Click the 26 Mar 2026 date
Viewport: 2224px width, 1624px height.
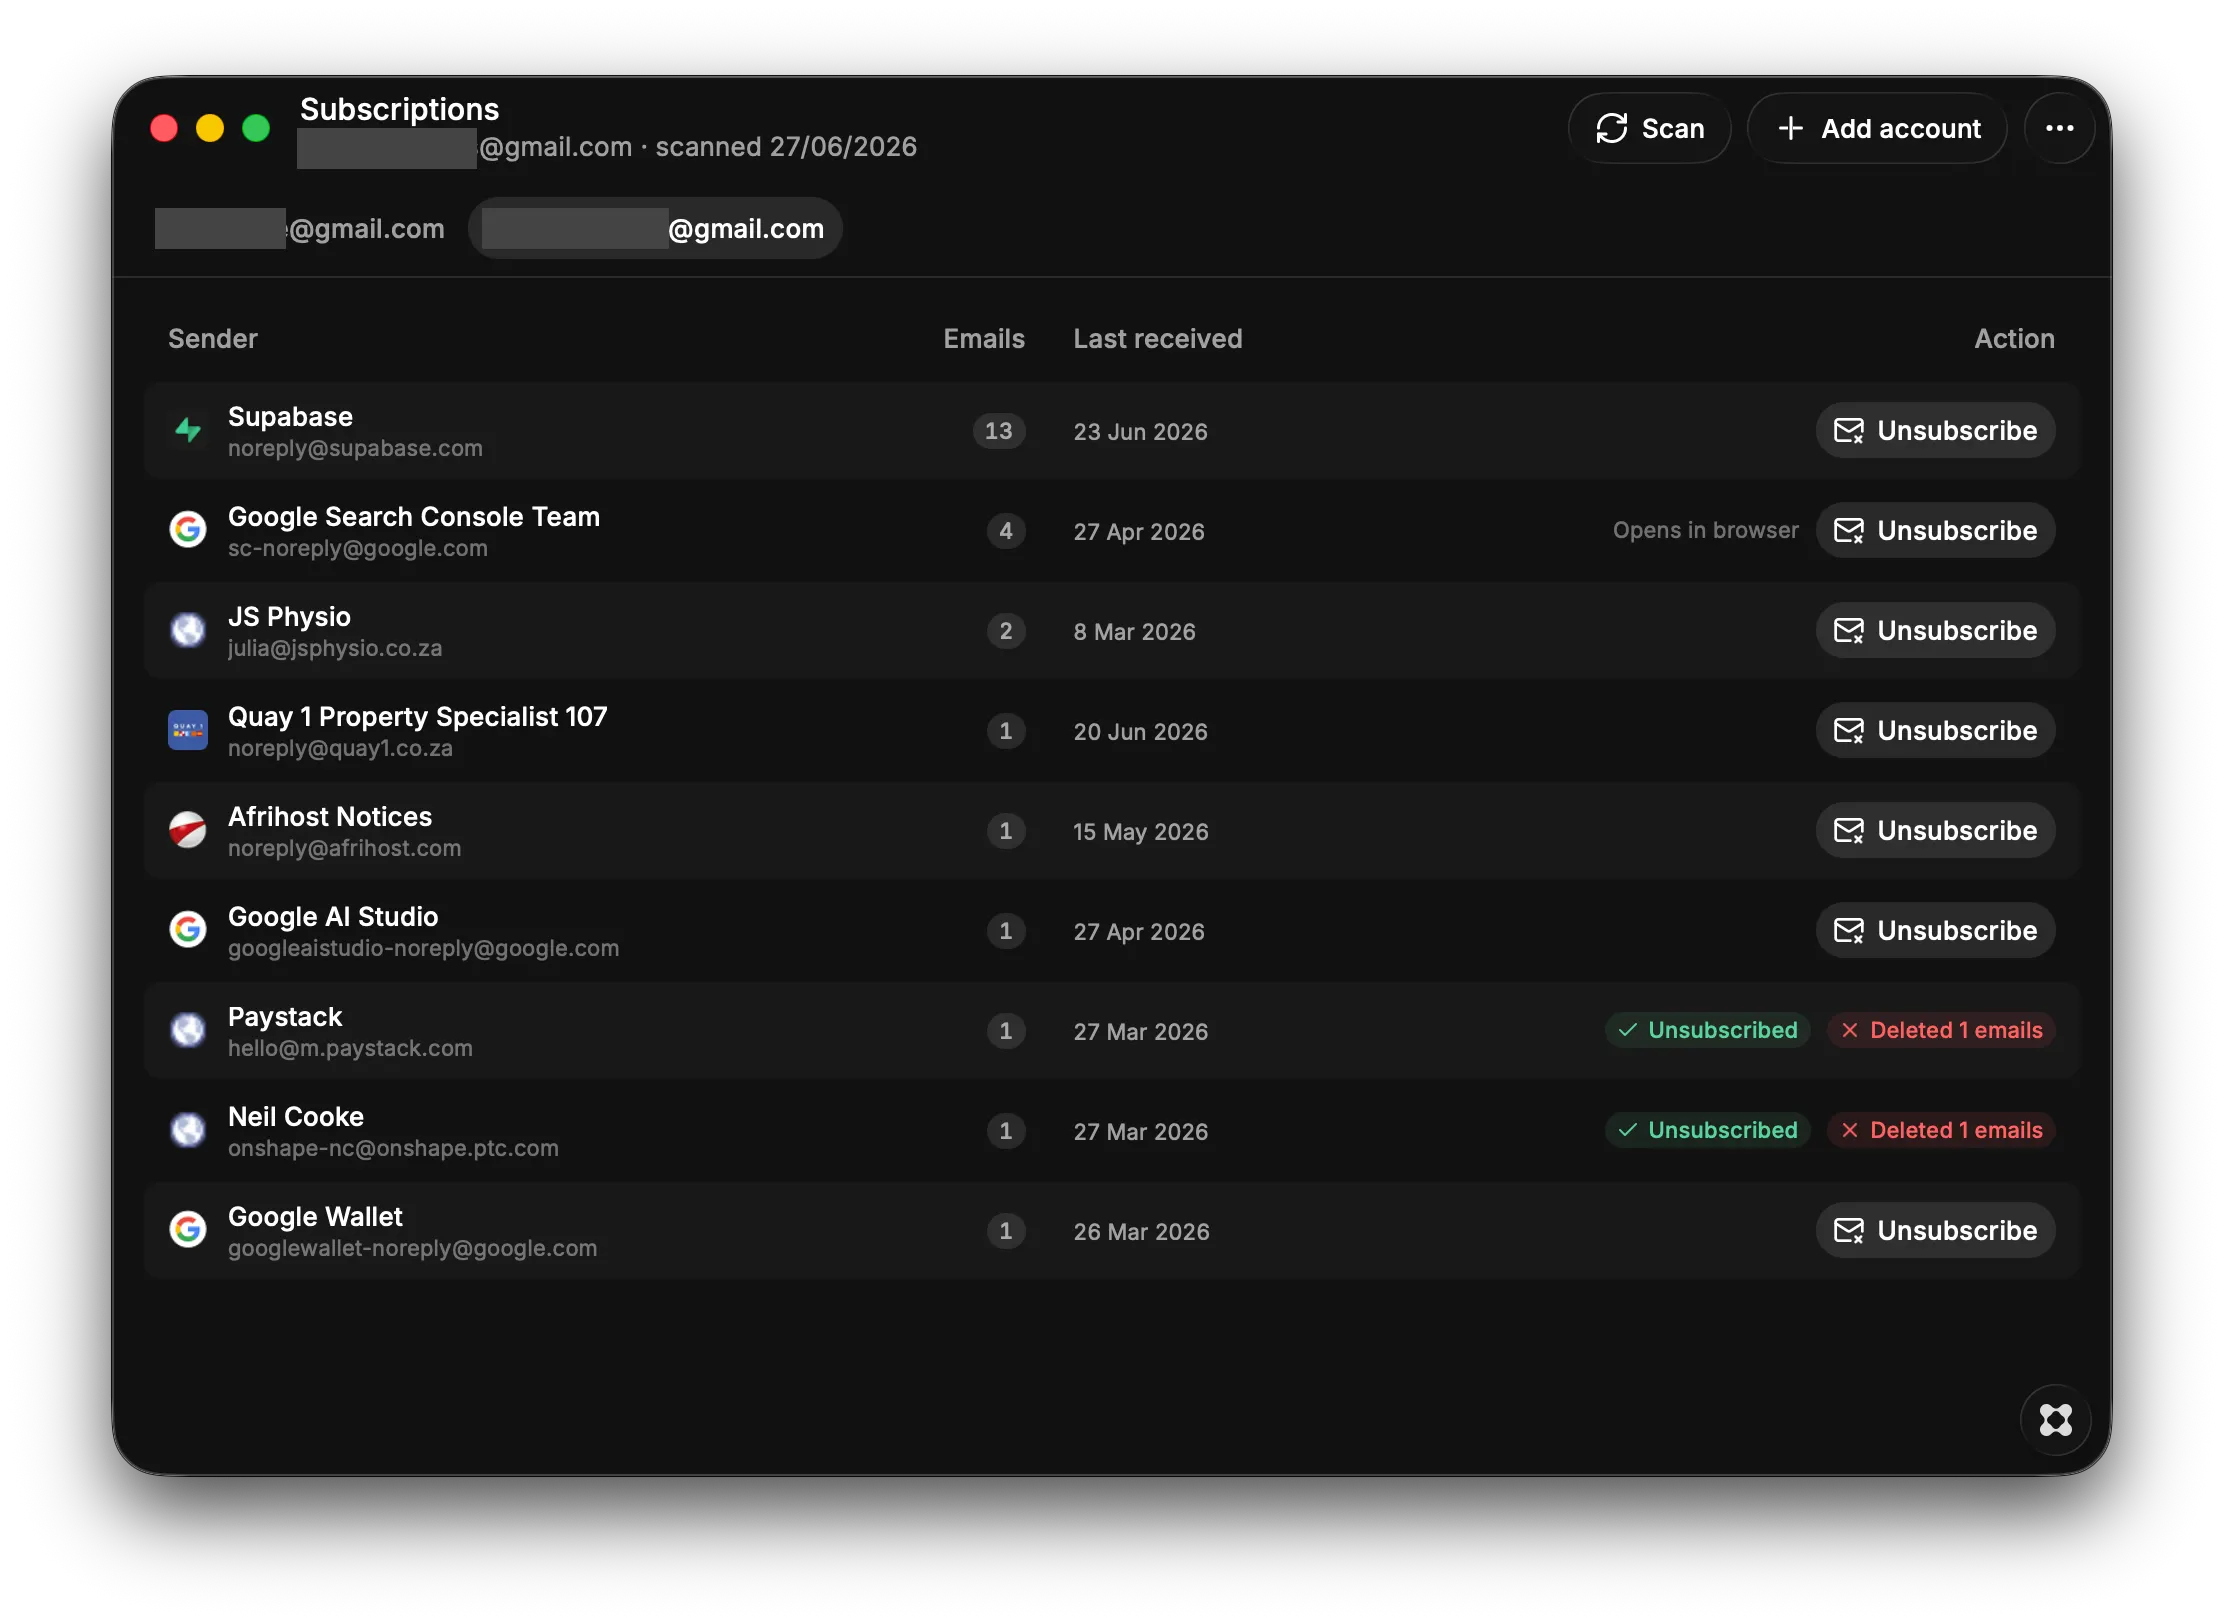[x=1141, y=1232]
